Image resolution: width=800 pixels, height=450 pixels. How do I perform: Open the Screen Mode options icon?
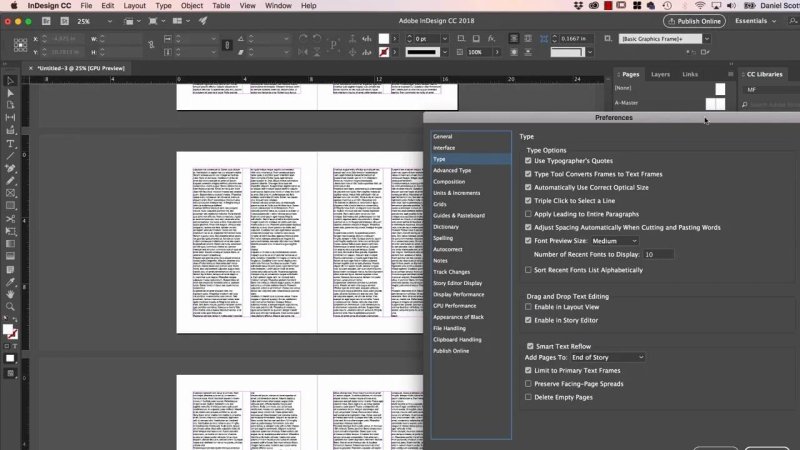point(155,21)
